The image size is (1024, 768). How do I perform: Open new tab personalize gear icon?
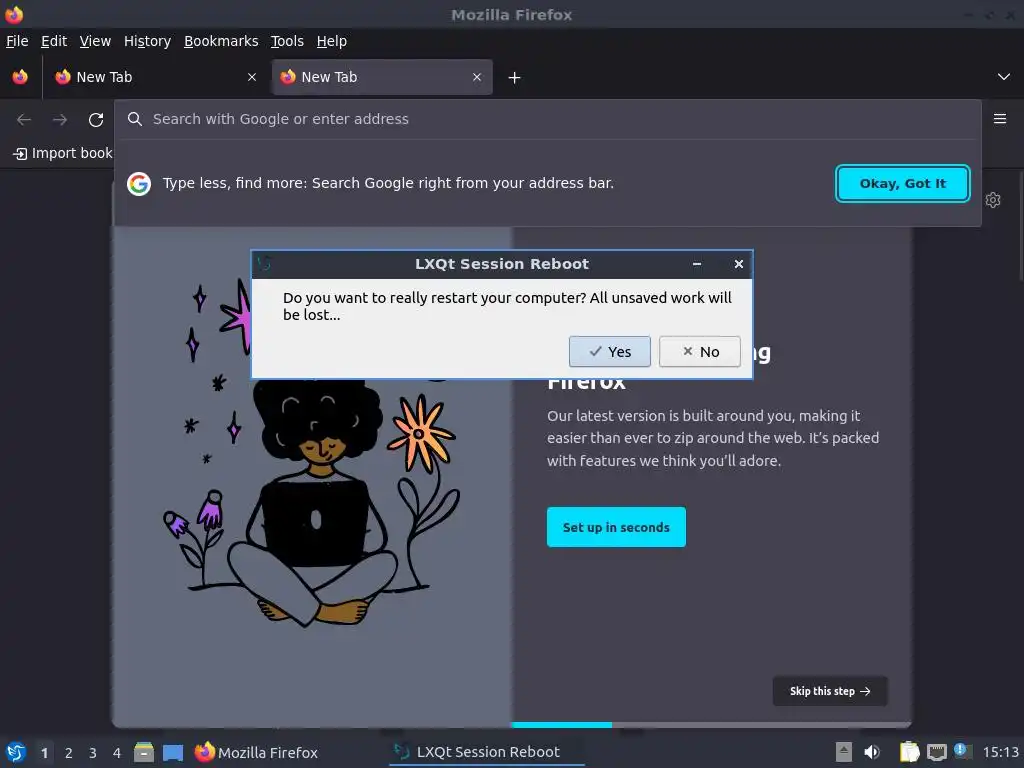point(993,200)
